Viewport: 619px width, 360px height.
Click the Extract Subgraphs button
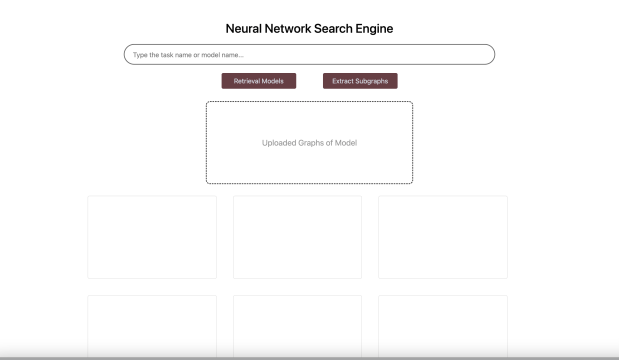point(360,81)
